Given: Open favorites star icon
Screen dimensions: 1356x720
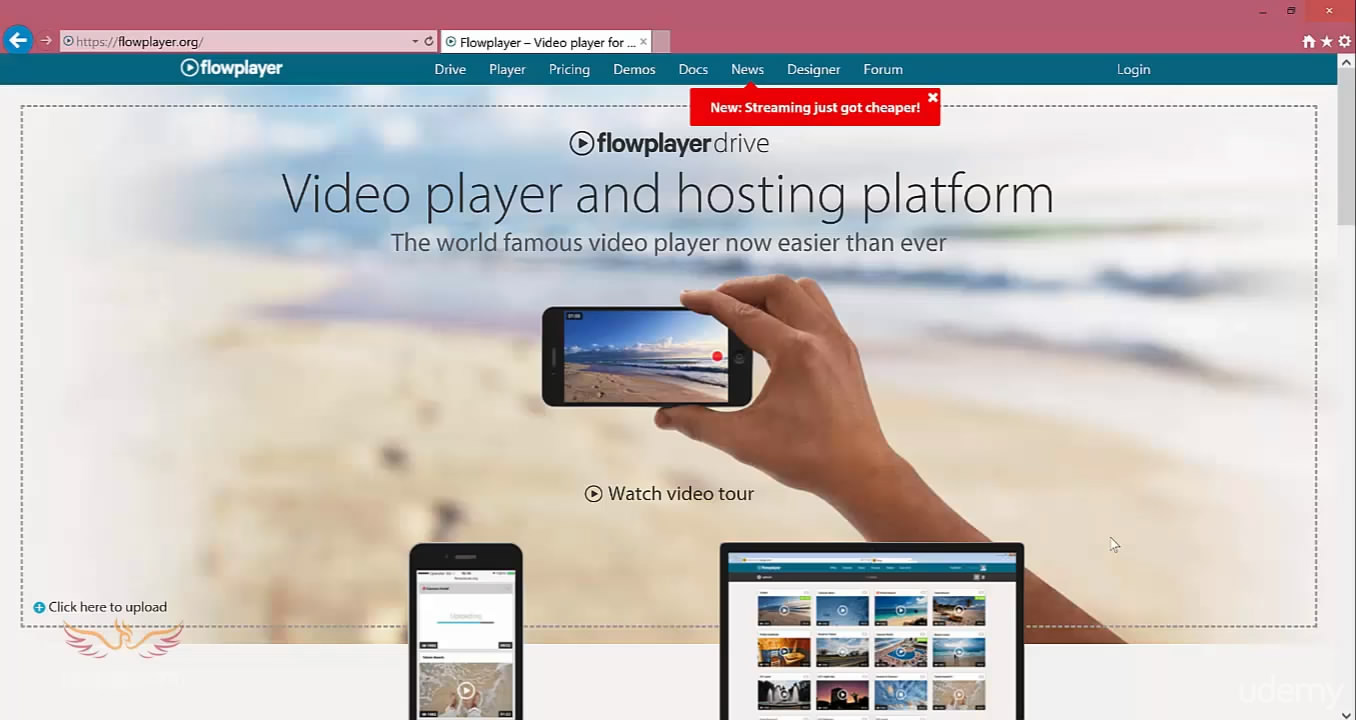Looking at the screenshot, I should pyautogui.click(x=1326, y=42).
